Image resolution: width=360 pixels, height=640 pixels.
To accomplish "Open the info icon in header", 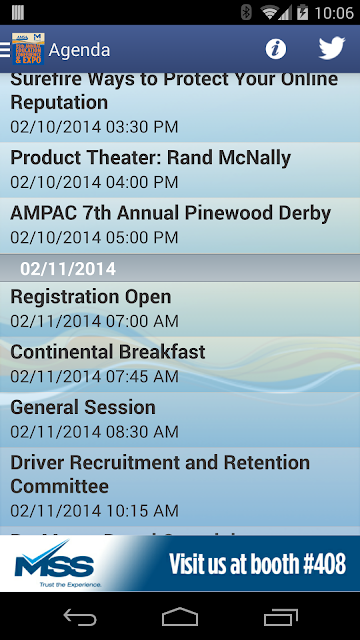I will tap(276, 49).
